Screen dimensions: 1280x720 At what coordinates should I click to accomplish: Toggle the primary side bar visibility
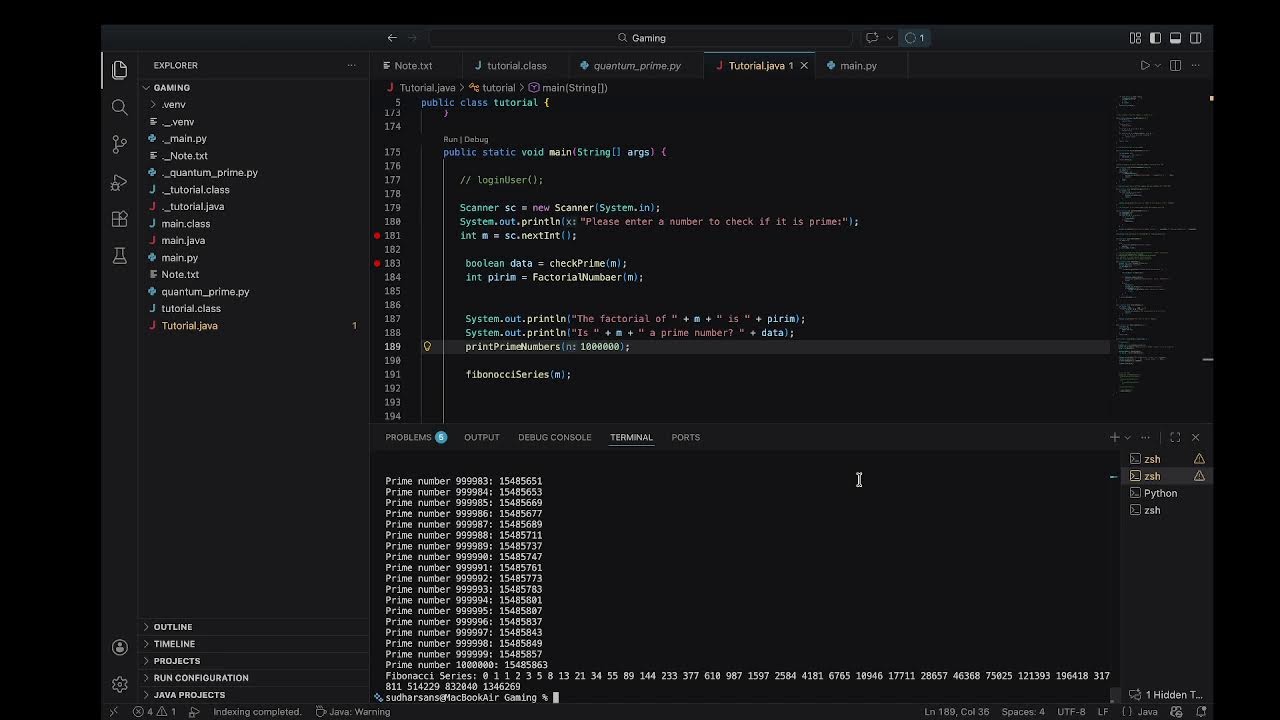[1155, 38]
